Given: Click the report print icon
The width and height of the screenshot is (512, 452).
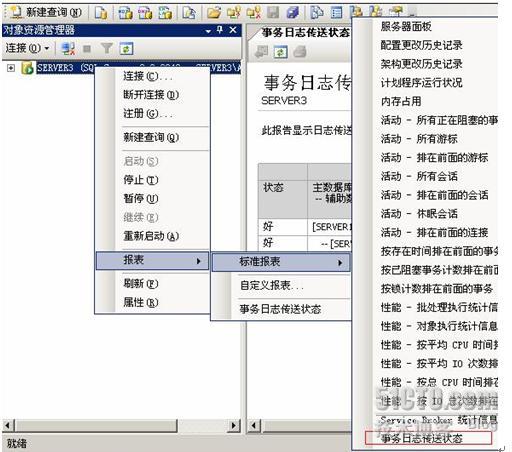Looking at the screenshot, I should pos(300,52).
